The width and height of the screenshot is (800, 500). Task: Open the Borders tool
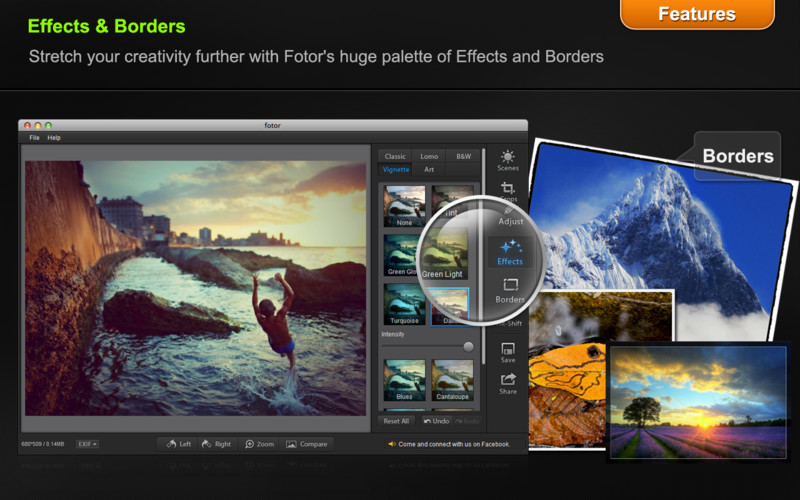tap(510, 291)
